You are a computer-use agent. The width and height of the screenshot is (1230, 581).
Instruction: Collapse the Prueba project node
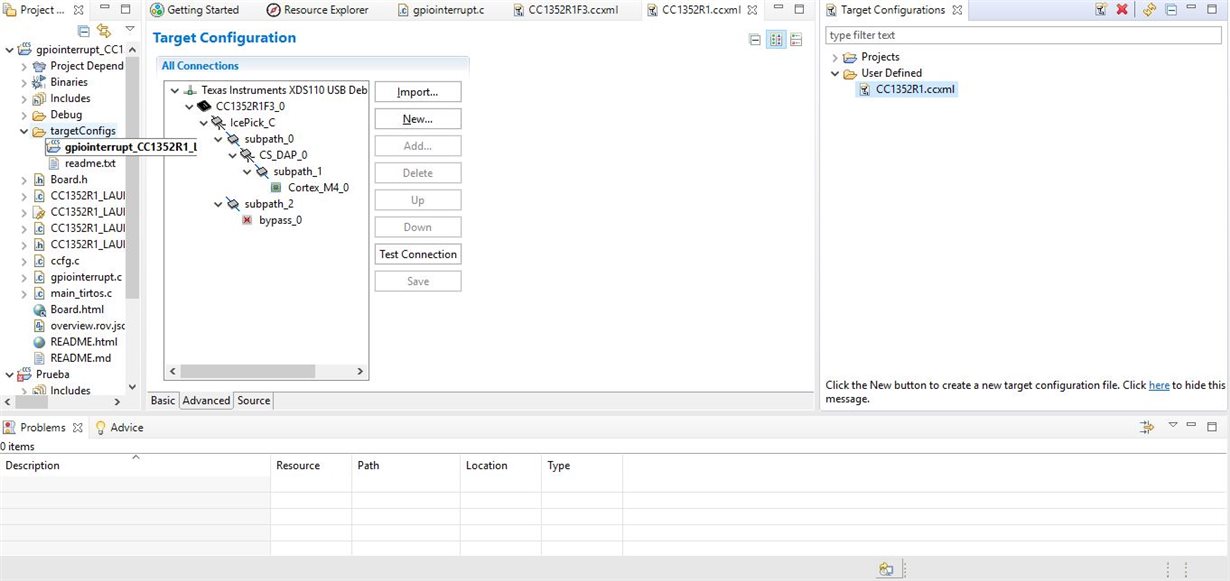pos(10,374)
